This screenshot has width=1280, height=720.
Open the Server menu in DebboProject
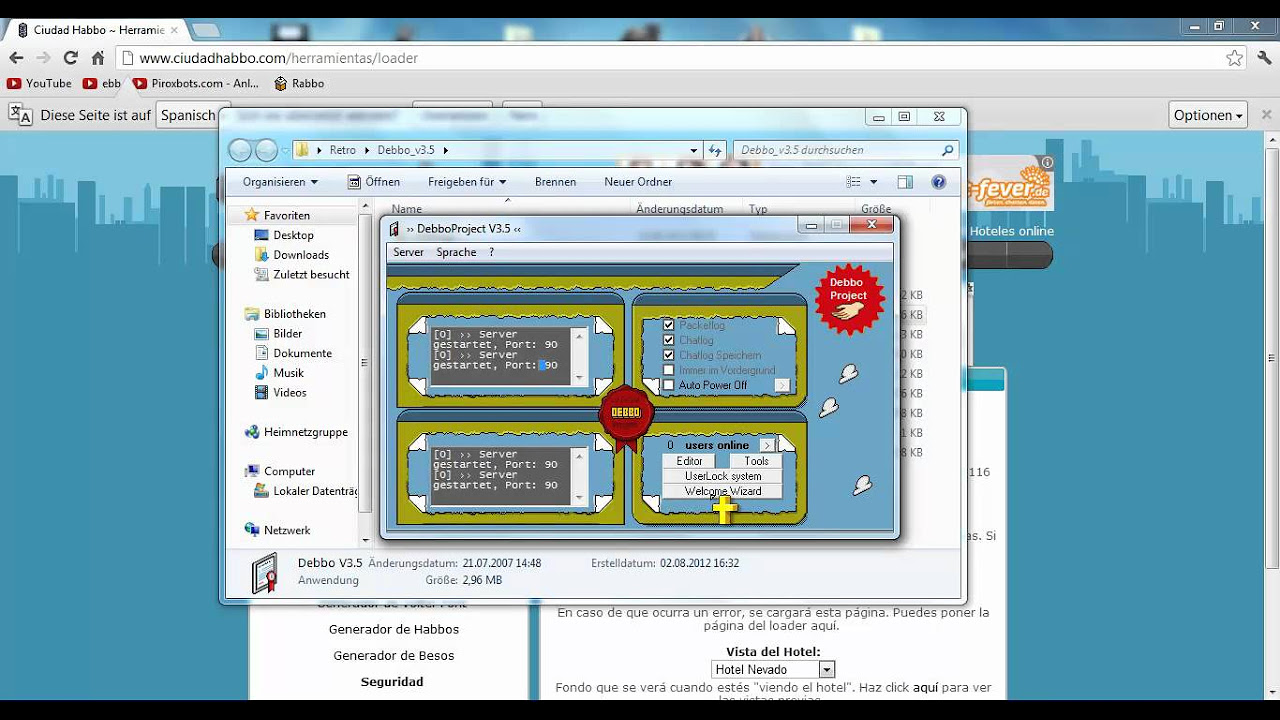[408, 252]
